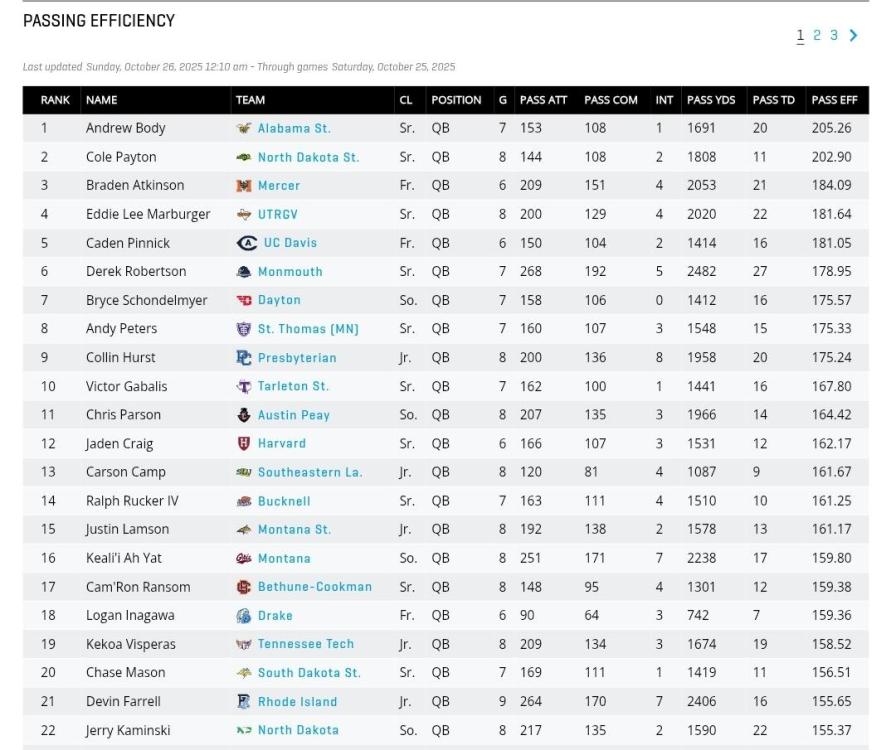Select current page 1 in pagination
896x750 pixels.
800,36
